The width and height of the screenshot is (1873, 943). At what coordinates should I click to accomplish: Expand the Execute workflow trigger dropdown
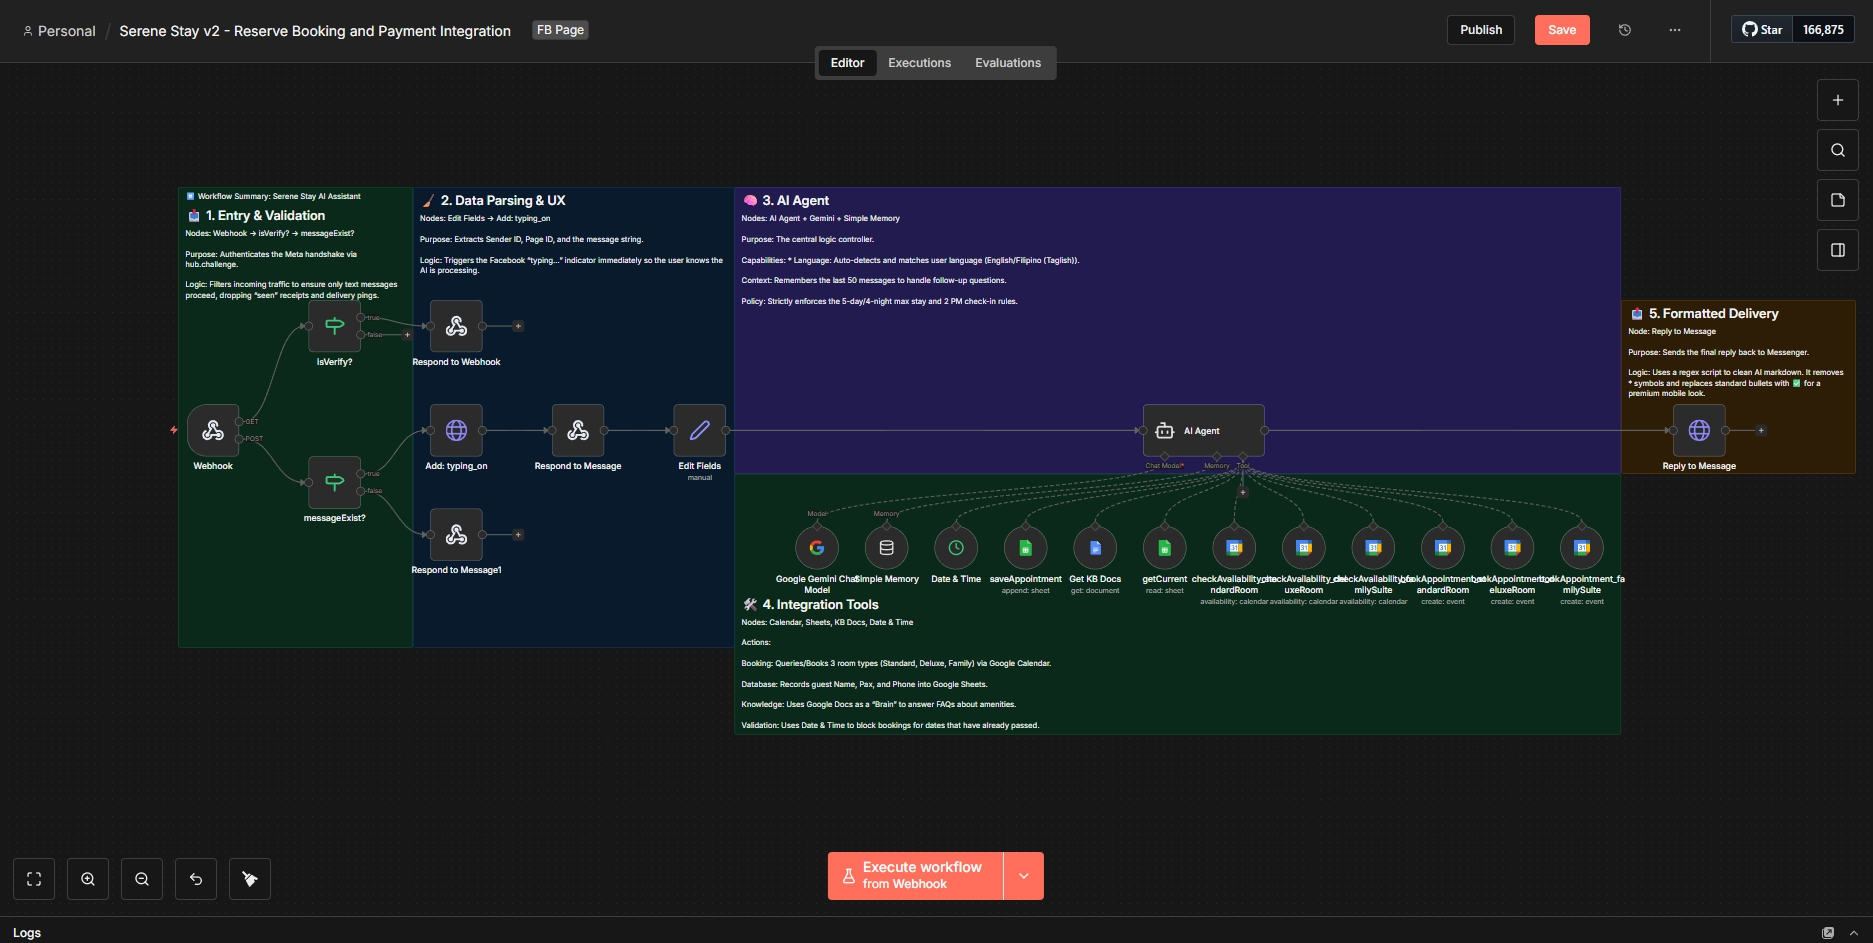point(1023,876)
